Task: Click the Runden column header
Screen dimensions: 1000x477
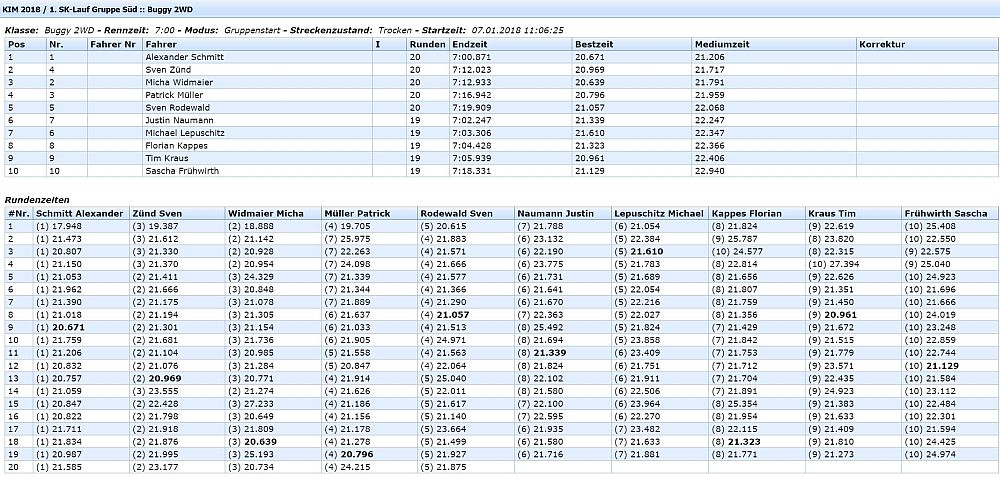Action: click(427, 45)
